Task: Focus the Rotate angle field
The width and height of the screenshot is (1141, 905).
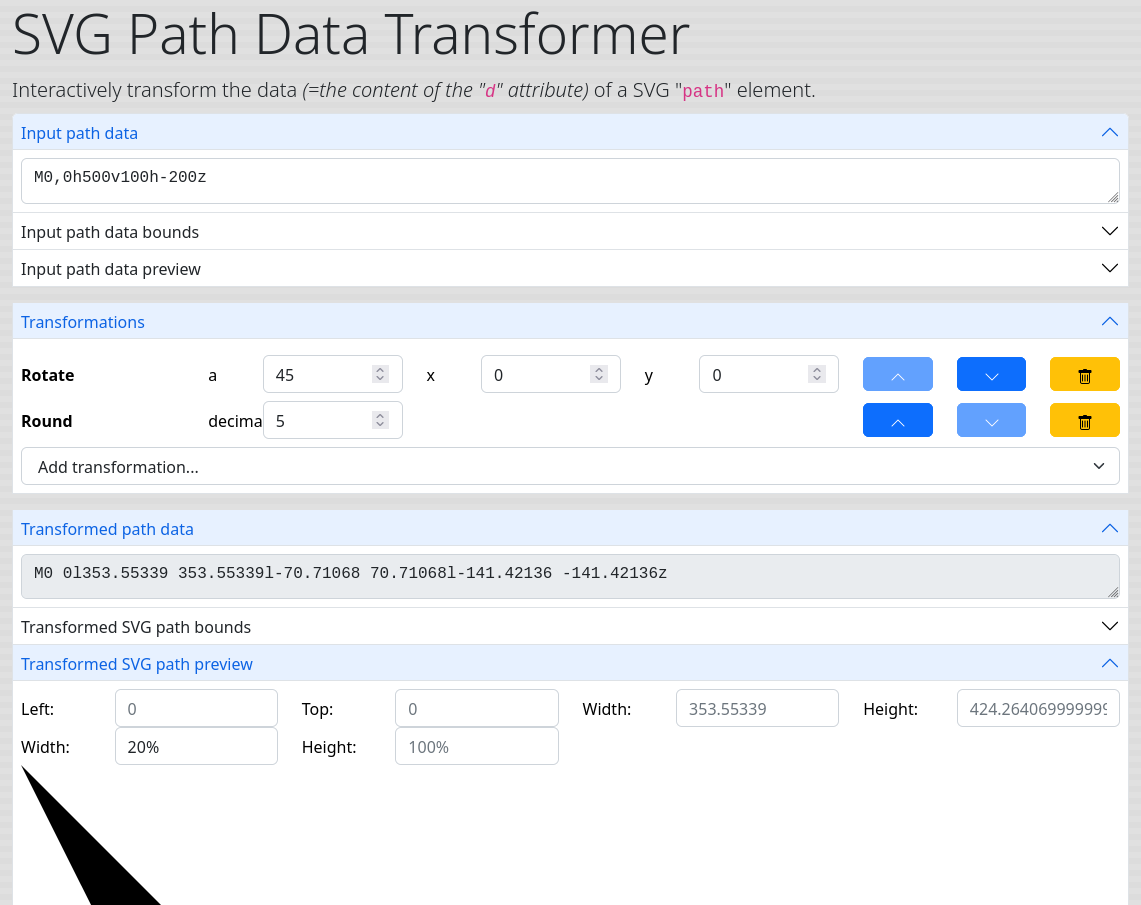Action: [333, 374]
